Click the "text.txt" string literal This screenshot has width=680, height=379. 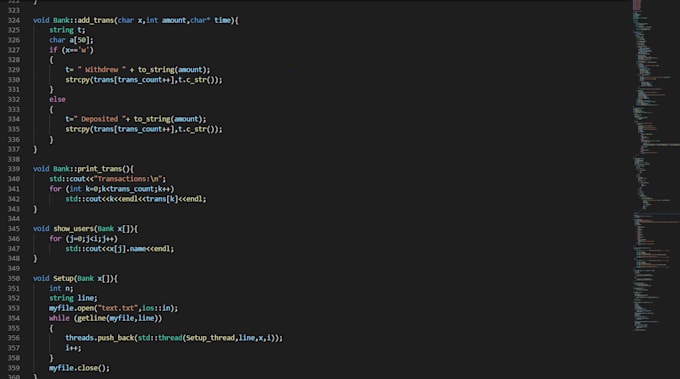(x=118, y=308)
